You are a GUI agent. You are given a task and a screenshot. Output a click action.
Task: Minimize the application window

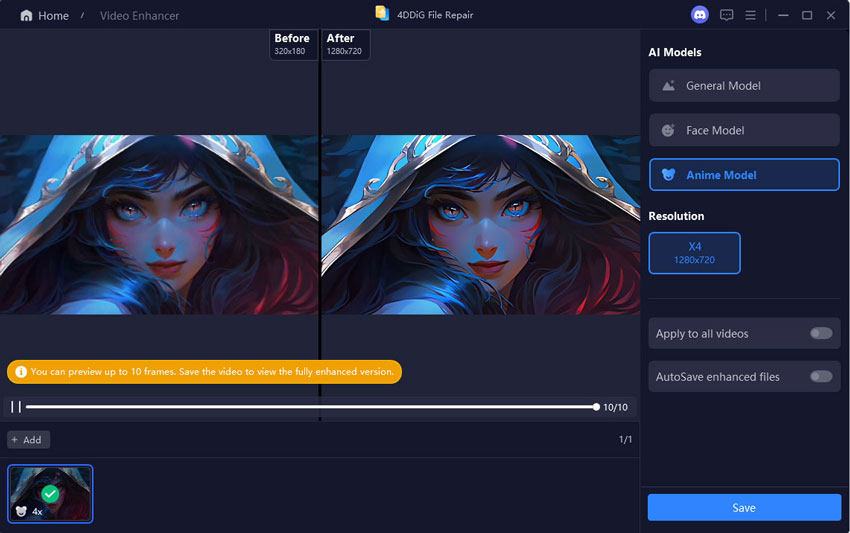click(x=783, y=15)
